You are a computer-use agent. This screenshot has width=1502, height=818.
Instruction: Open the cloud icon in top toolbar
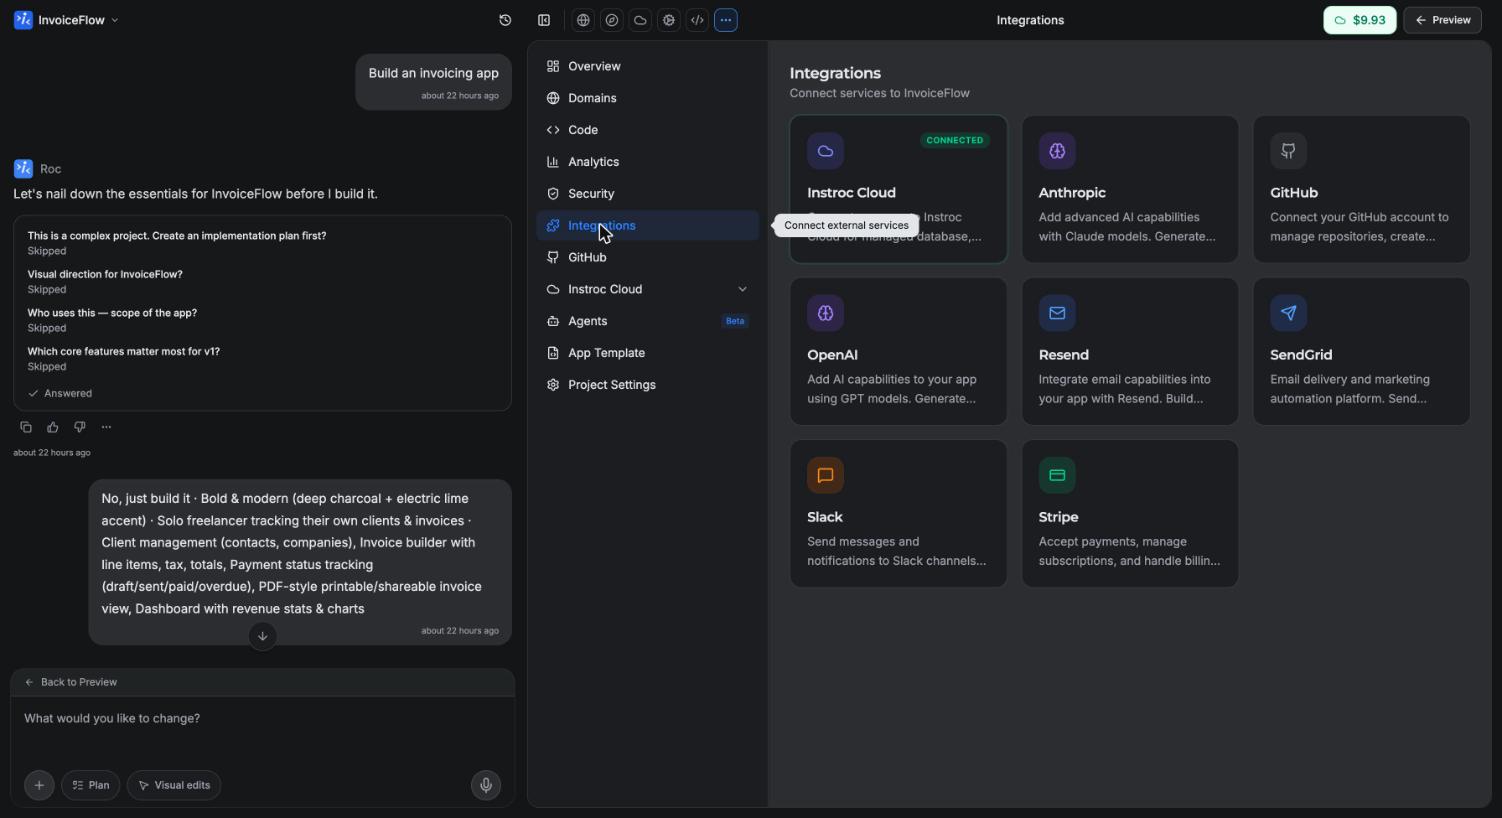[640, 20]
